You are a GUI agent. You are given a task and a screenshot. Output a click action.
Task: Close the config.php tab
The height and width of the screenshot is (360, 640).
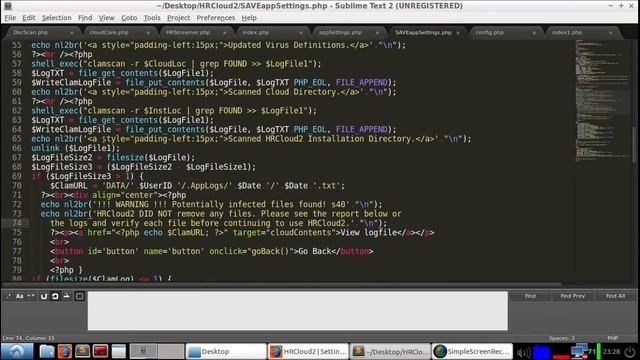coord(534,33)
